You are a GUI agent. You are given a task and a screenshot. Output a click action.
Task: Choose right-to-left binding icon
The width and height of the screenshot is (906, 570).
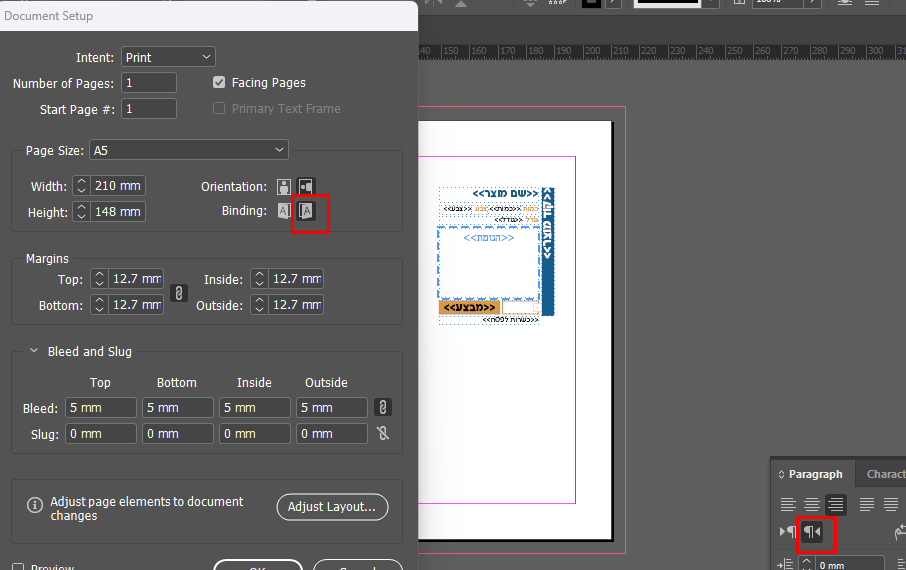(x=308, y=211)
